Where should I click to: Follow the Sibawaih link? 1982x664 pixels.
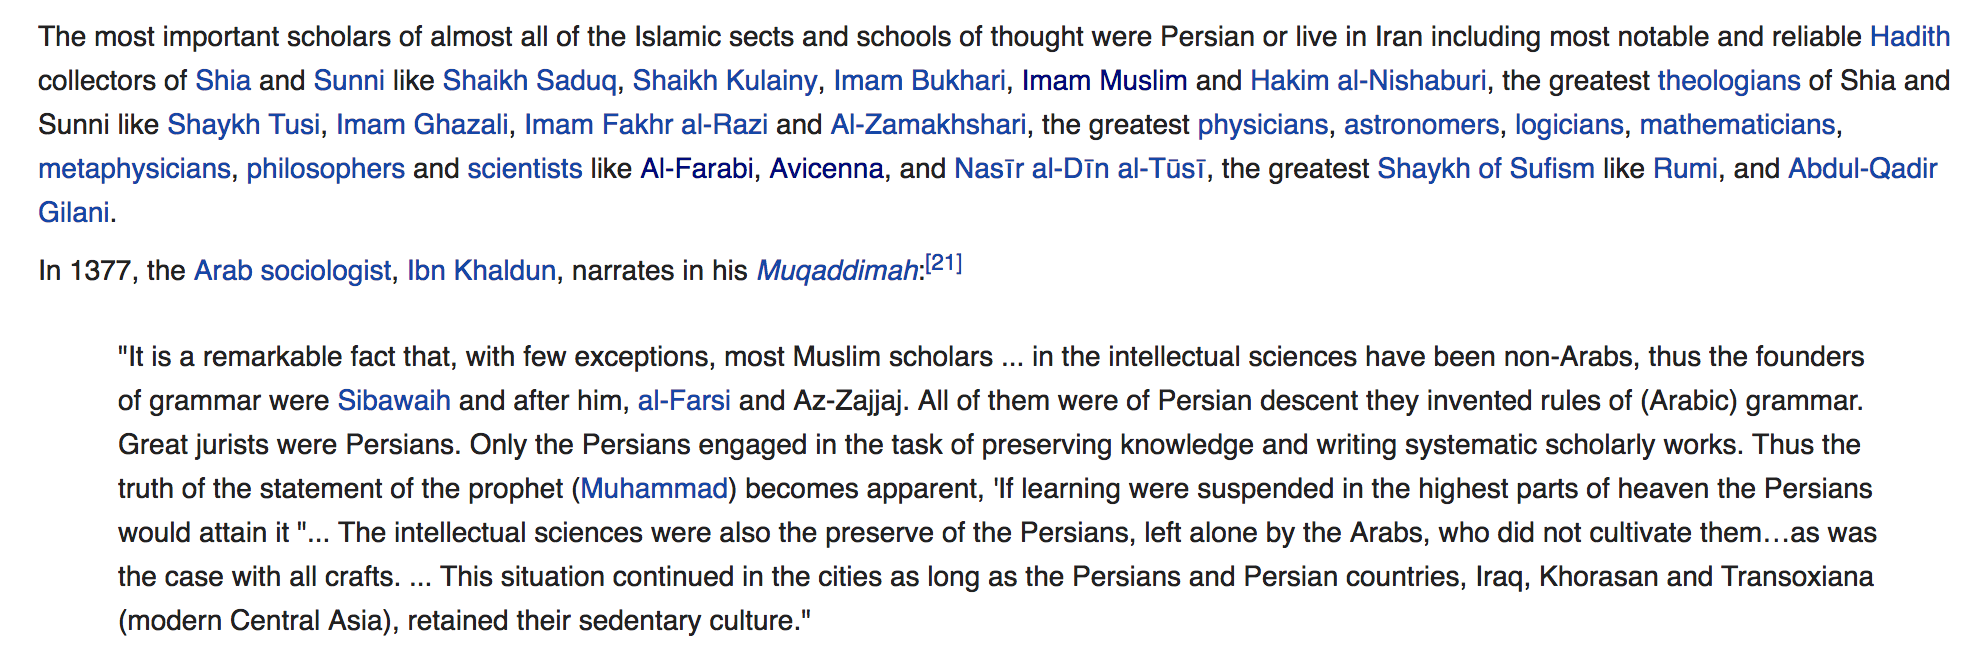[393, 401]
